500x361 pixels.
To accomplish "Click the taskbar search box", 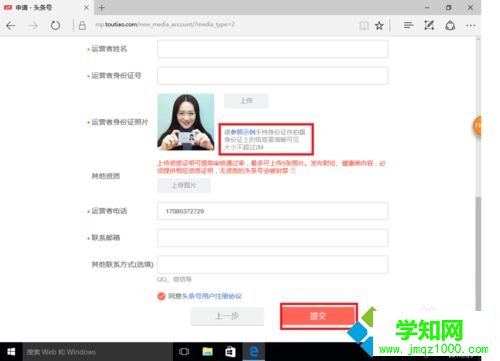I will (x=97, y=352).
